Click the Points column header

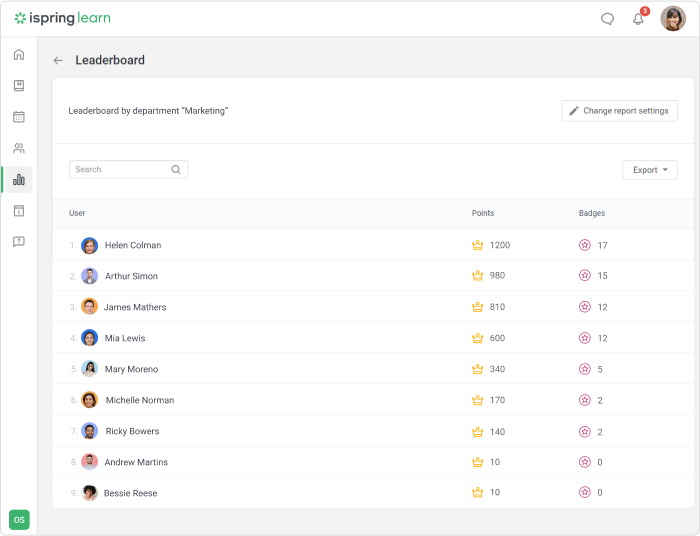[483, 213]
